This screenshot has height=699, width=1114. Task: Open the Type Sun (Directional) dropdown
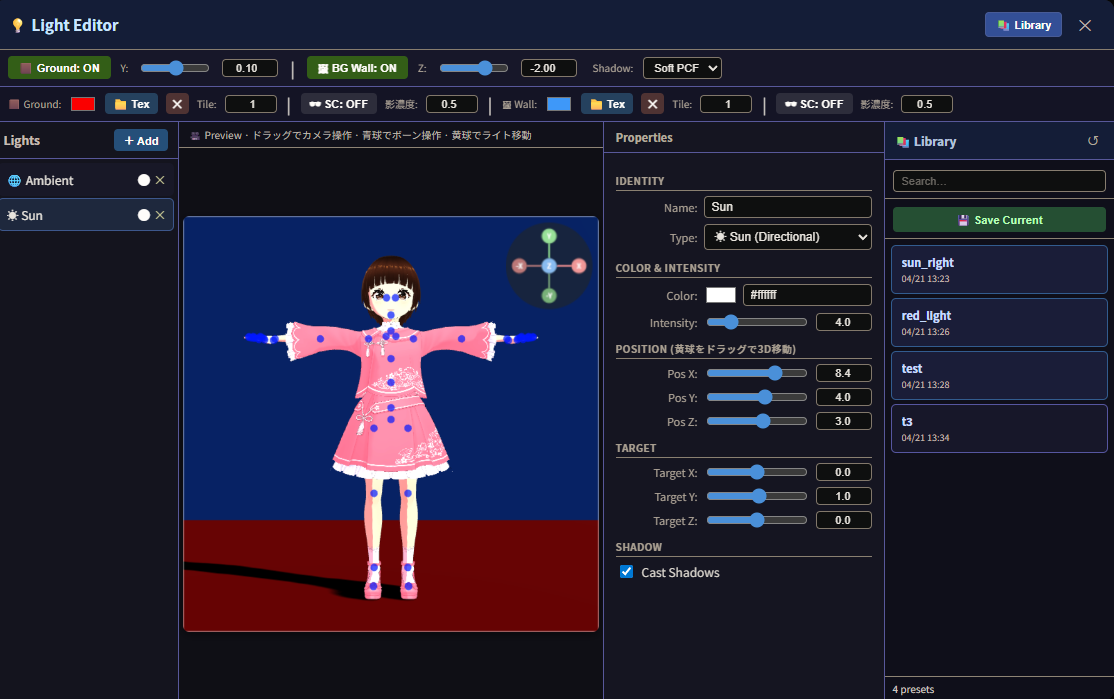coord(787,237)
